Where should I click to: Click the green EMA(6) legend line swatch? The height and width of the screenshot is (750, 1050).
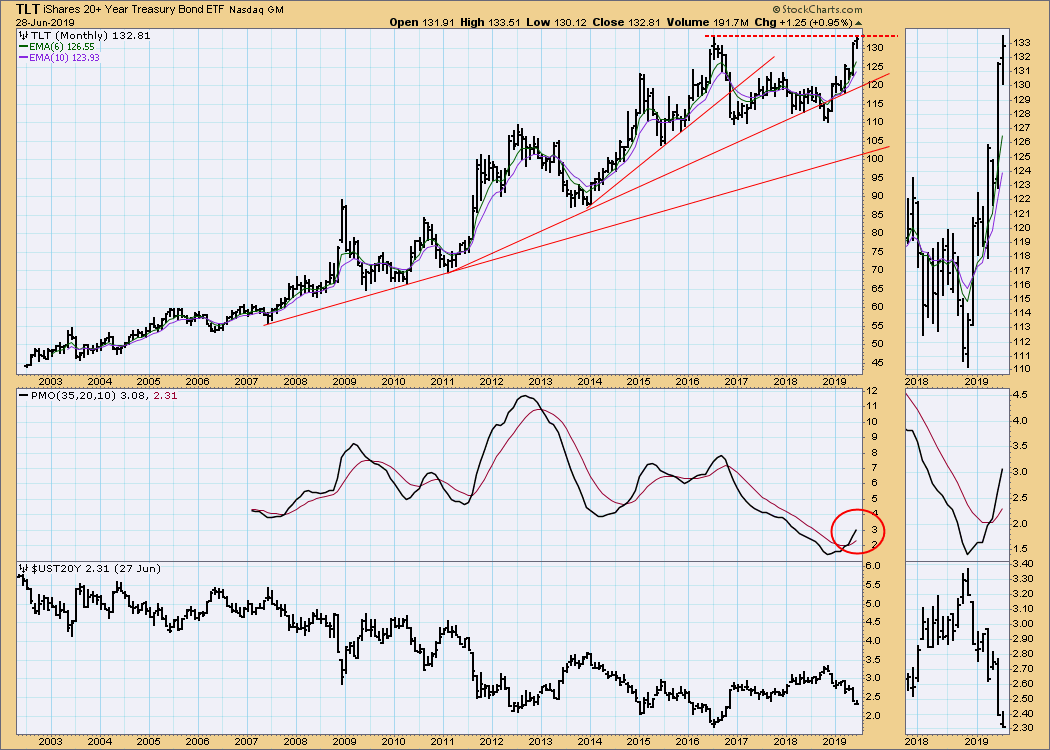pyautogui.click(x=23, y=47)
